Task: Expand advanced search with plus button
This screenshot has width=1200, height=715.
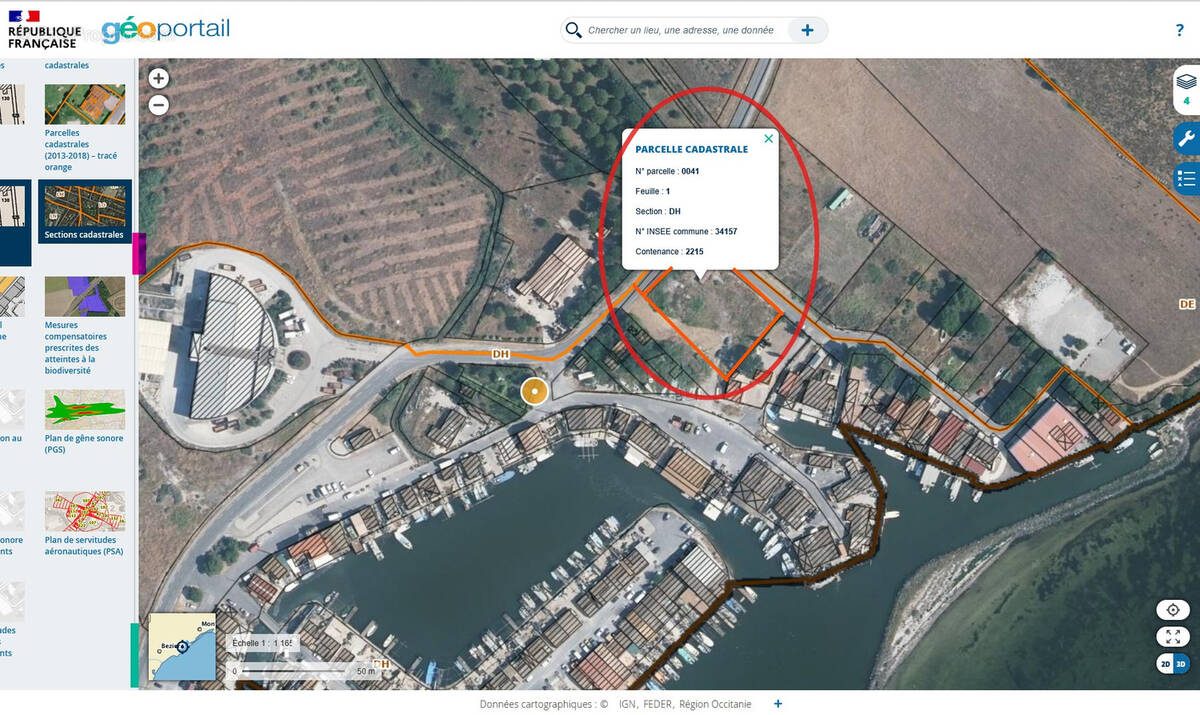Action: coord(807,30)
